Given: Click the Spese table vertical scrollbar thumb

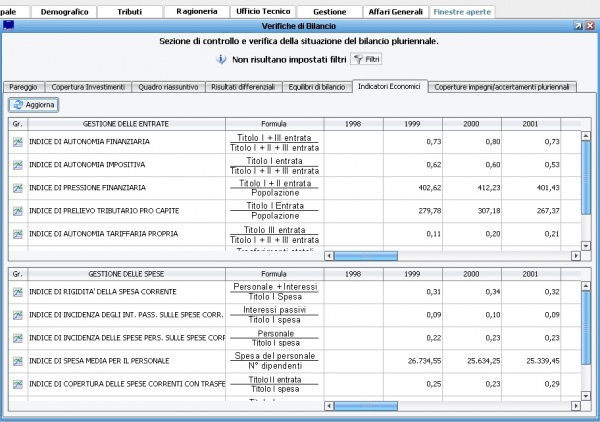Looking at the screenshot, I should (586, 327).
